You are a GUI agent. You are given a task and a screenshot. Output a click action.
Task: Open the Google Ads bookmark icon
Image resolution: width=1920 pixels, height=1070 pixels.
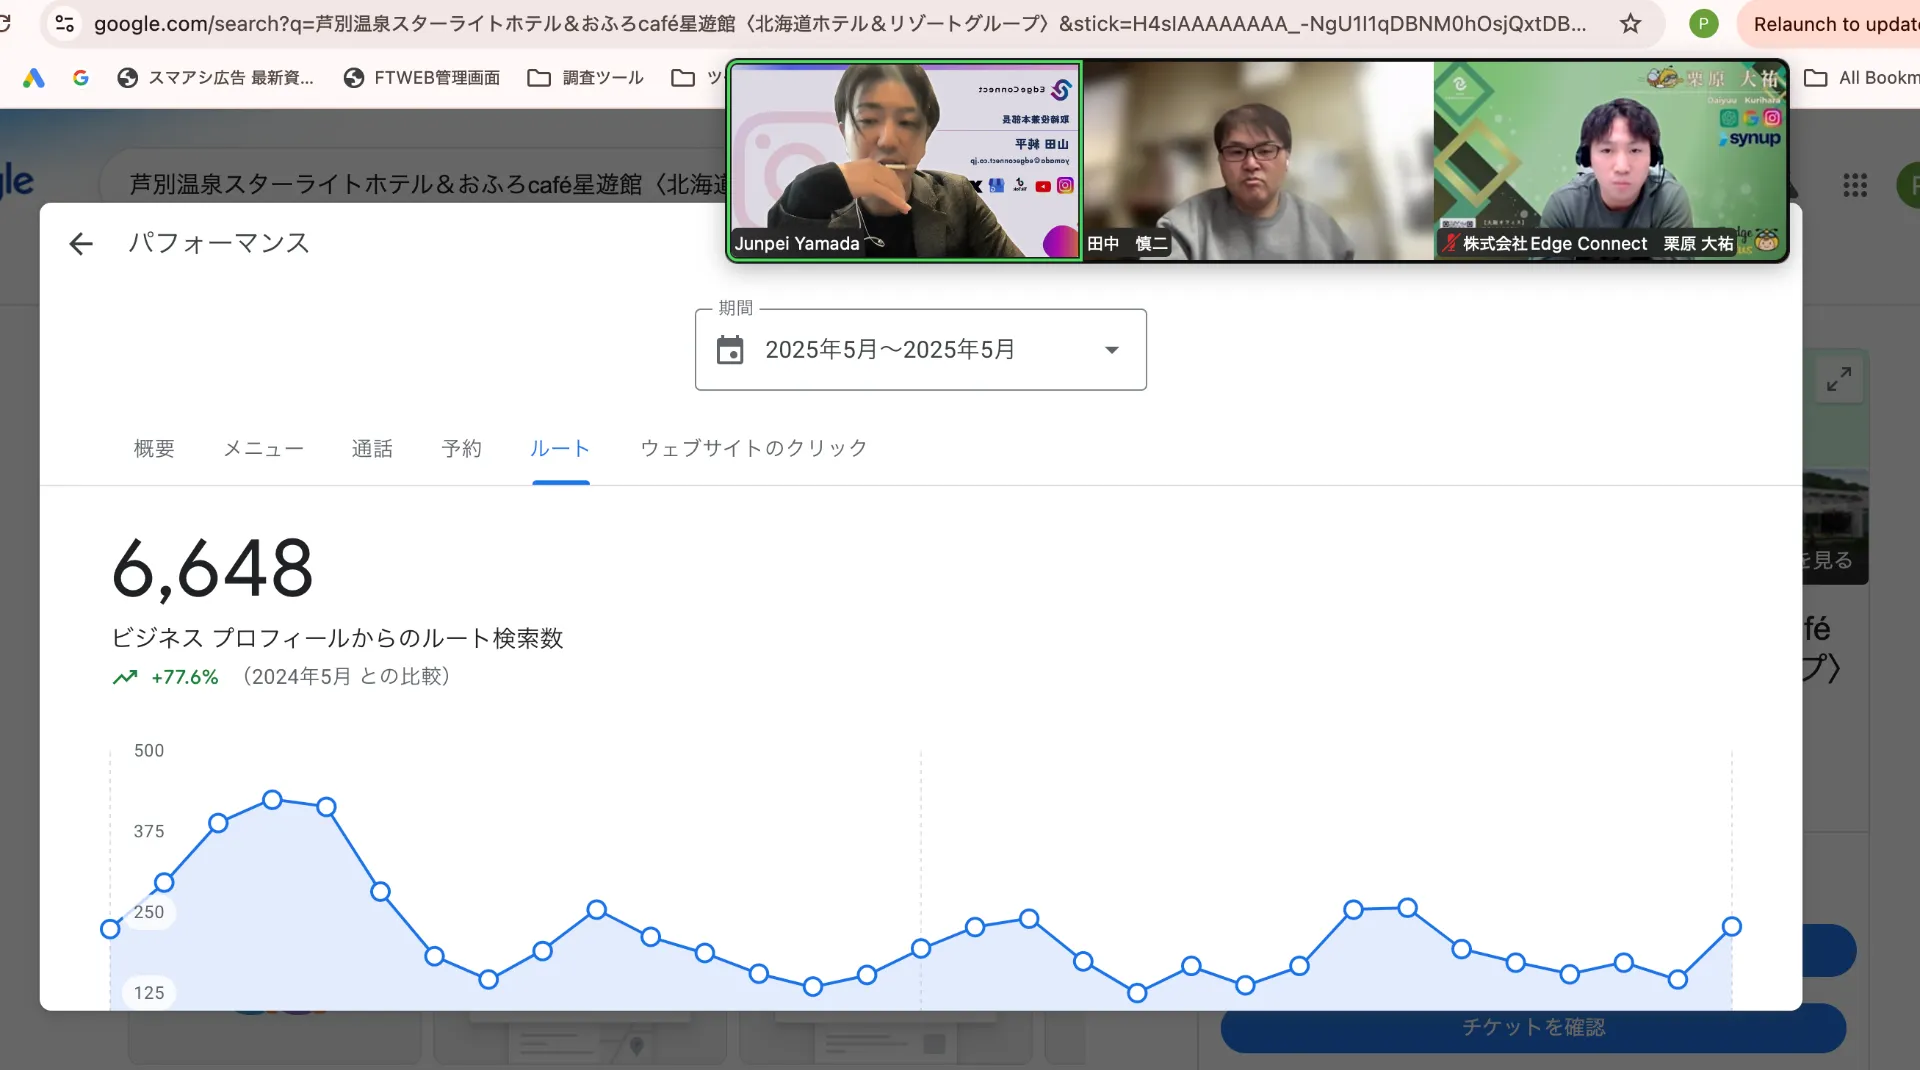[34, 78]
